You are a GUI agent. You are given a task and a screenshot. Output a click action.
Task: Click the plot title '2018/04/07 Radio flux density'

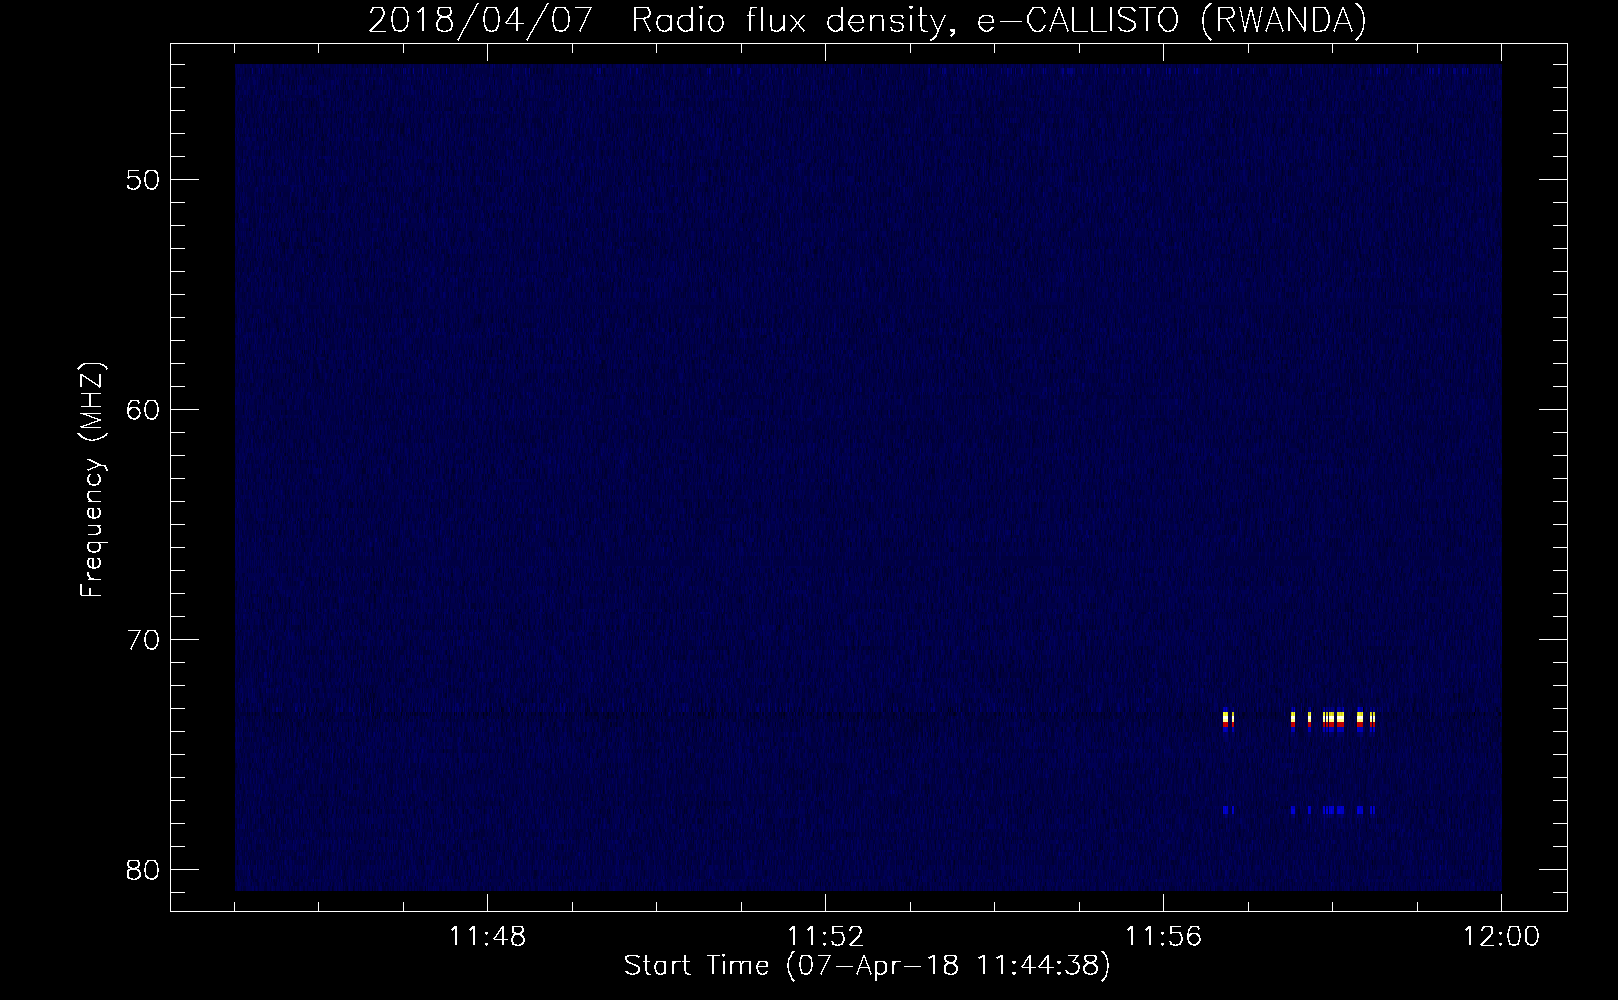tap(867, 20)
